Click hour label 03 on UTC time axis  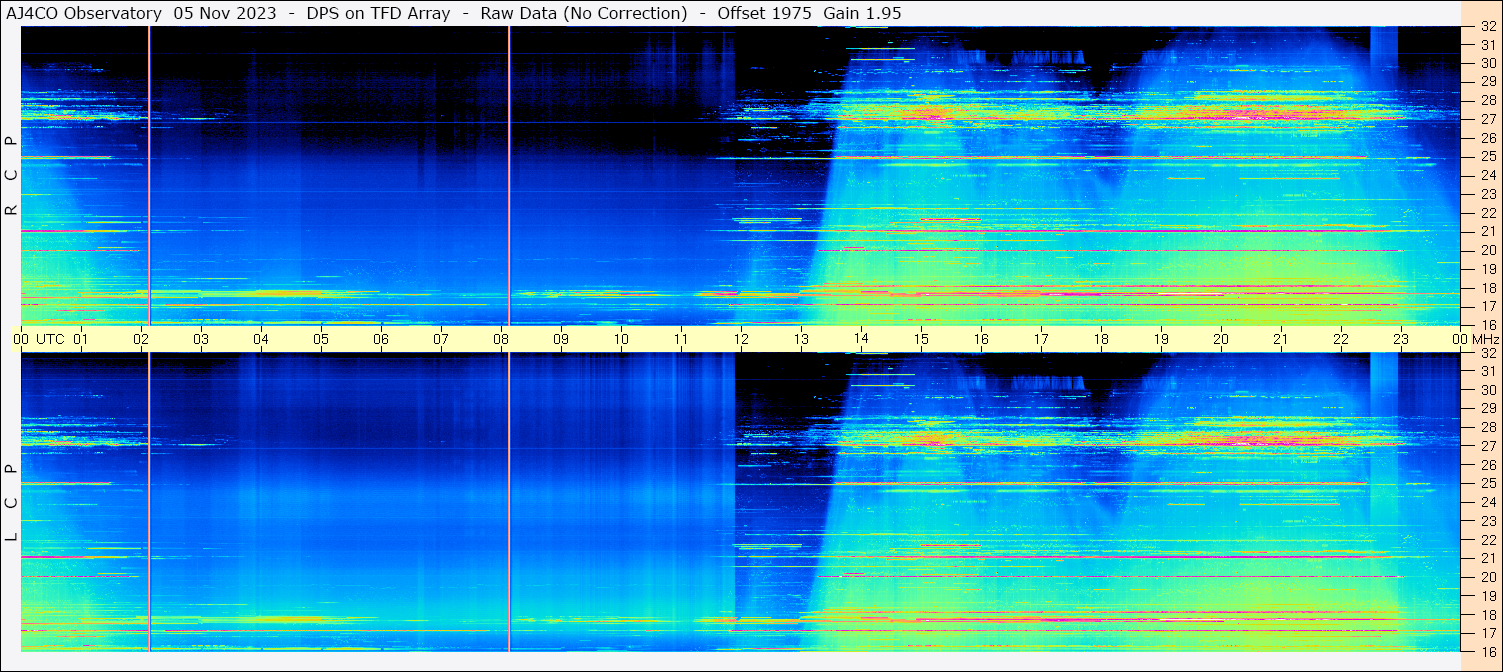coord(201,339)
